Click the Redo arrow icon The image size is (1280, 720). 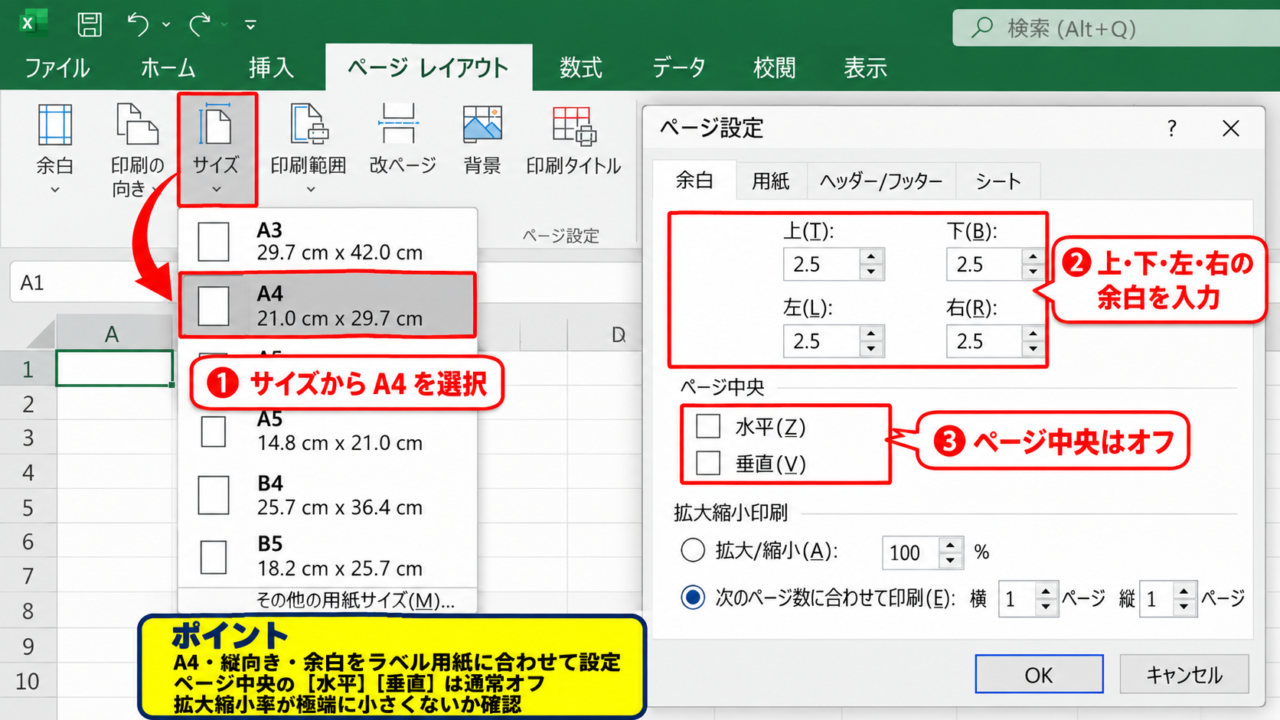point(200,22)
